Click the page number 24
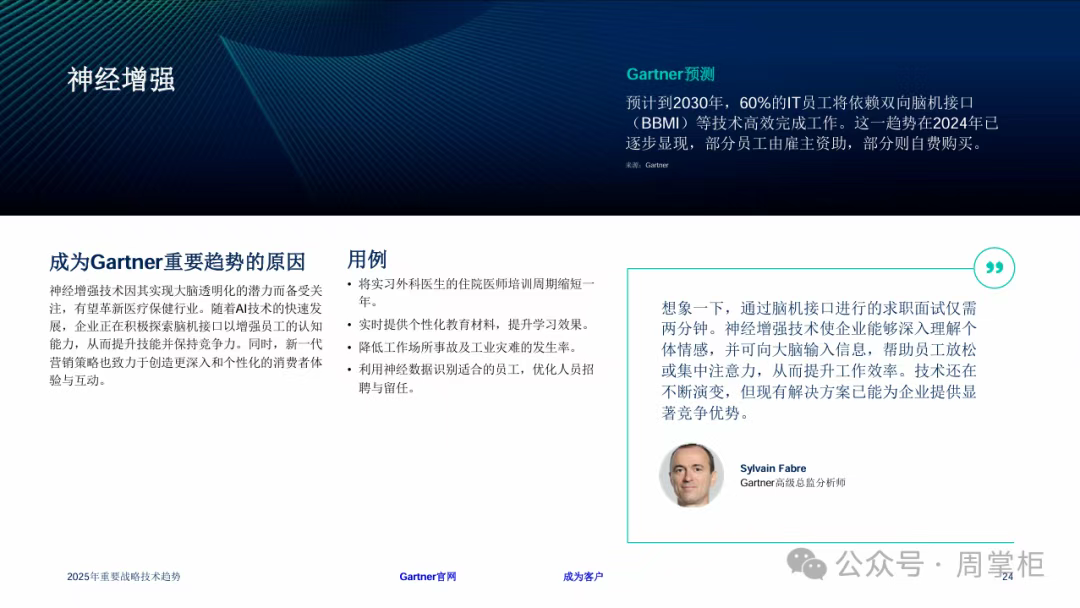1080x608 pixels. pyautogui.click(x=1007, y=576)
